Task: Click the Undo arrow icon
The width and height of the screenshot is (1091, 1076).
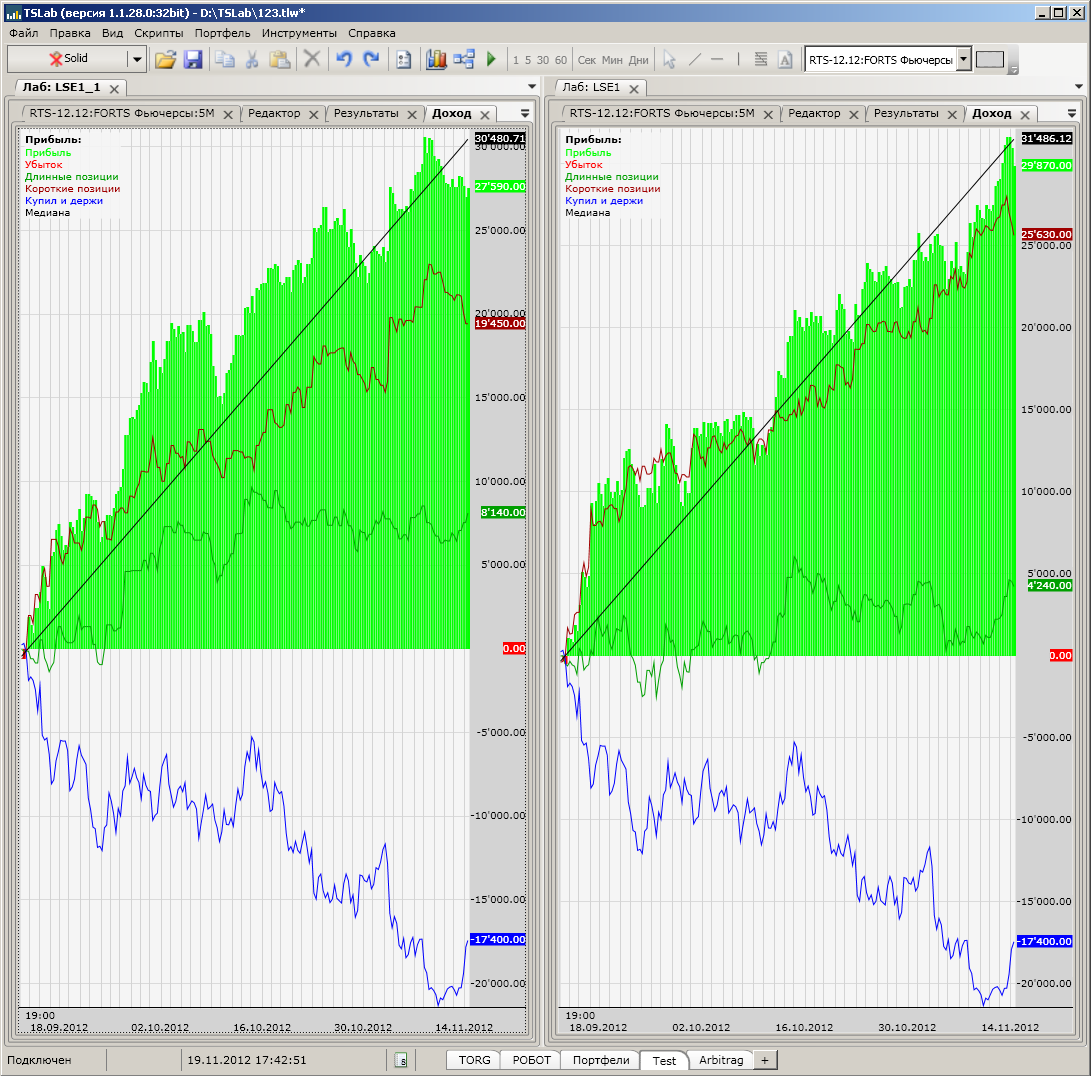Action: [344, 60]
